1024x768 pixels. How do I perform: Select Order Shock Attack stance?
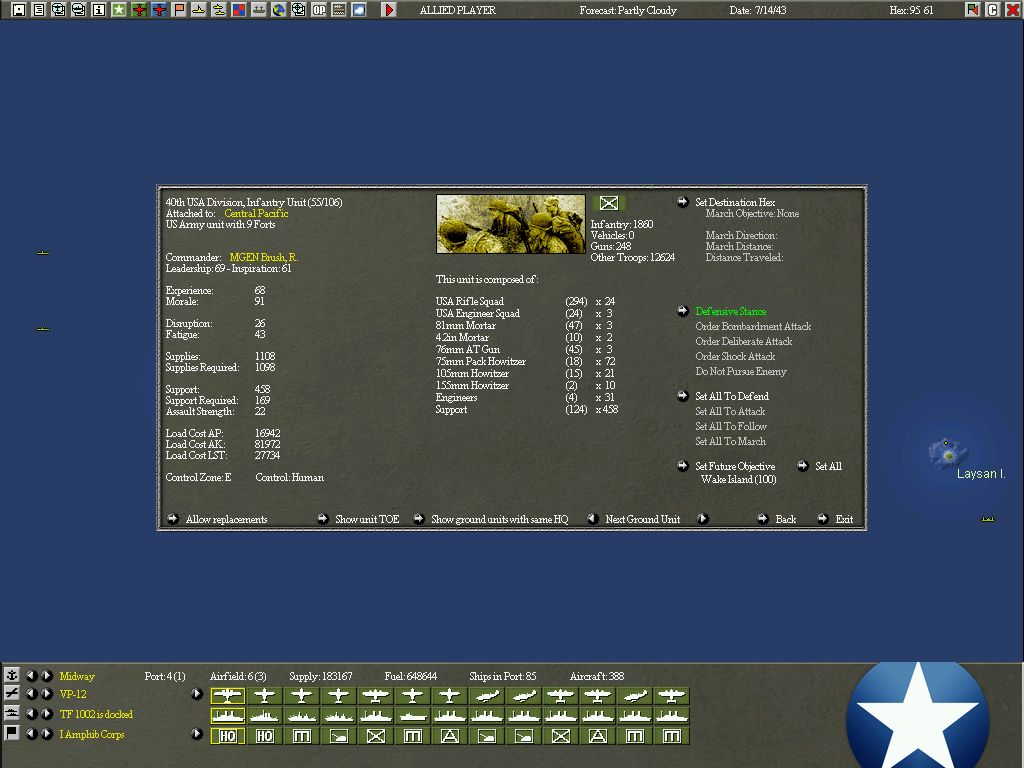tap(735, 357)
